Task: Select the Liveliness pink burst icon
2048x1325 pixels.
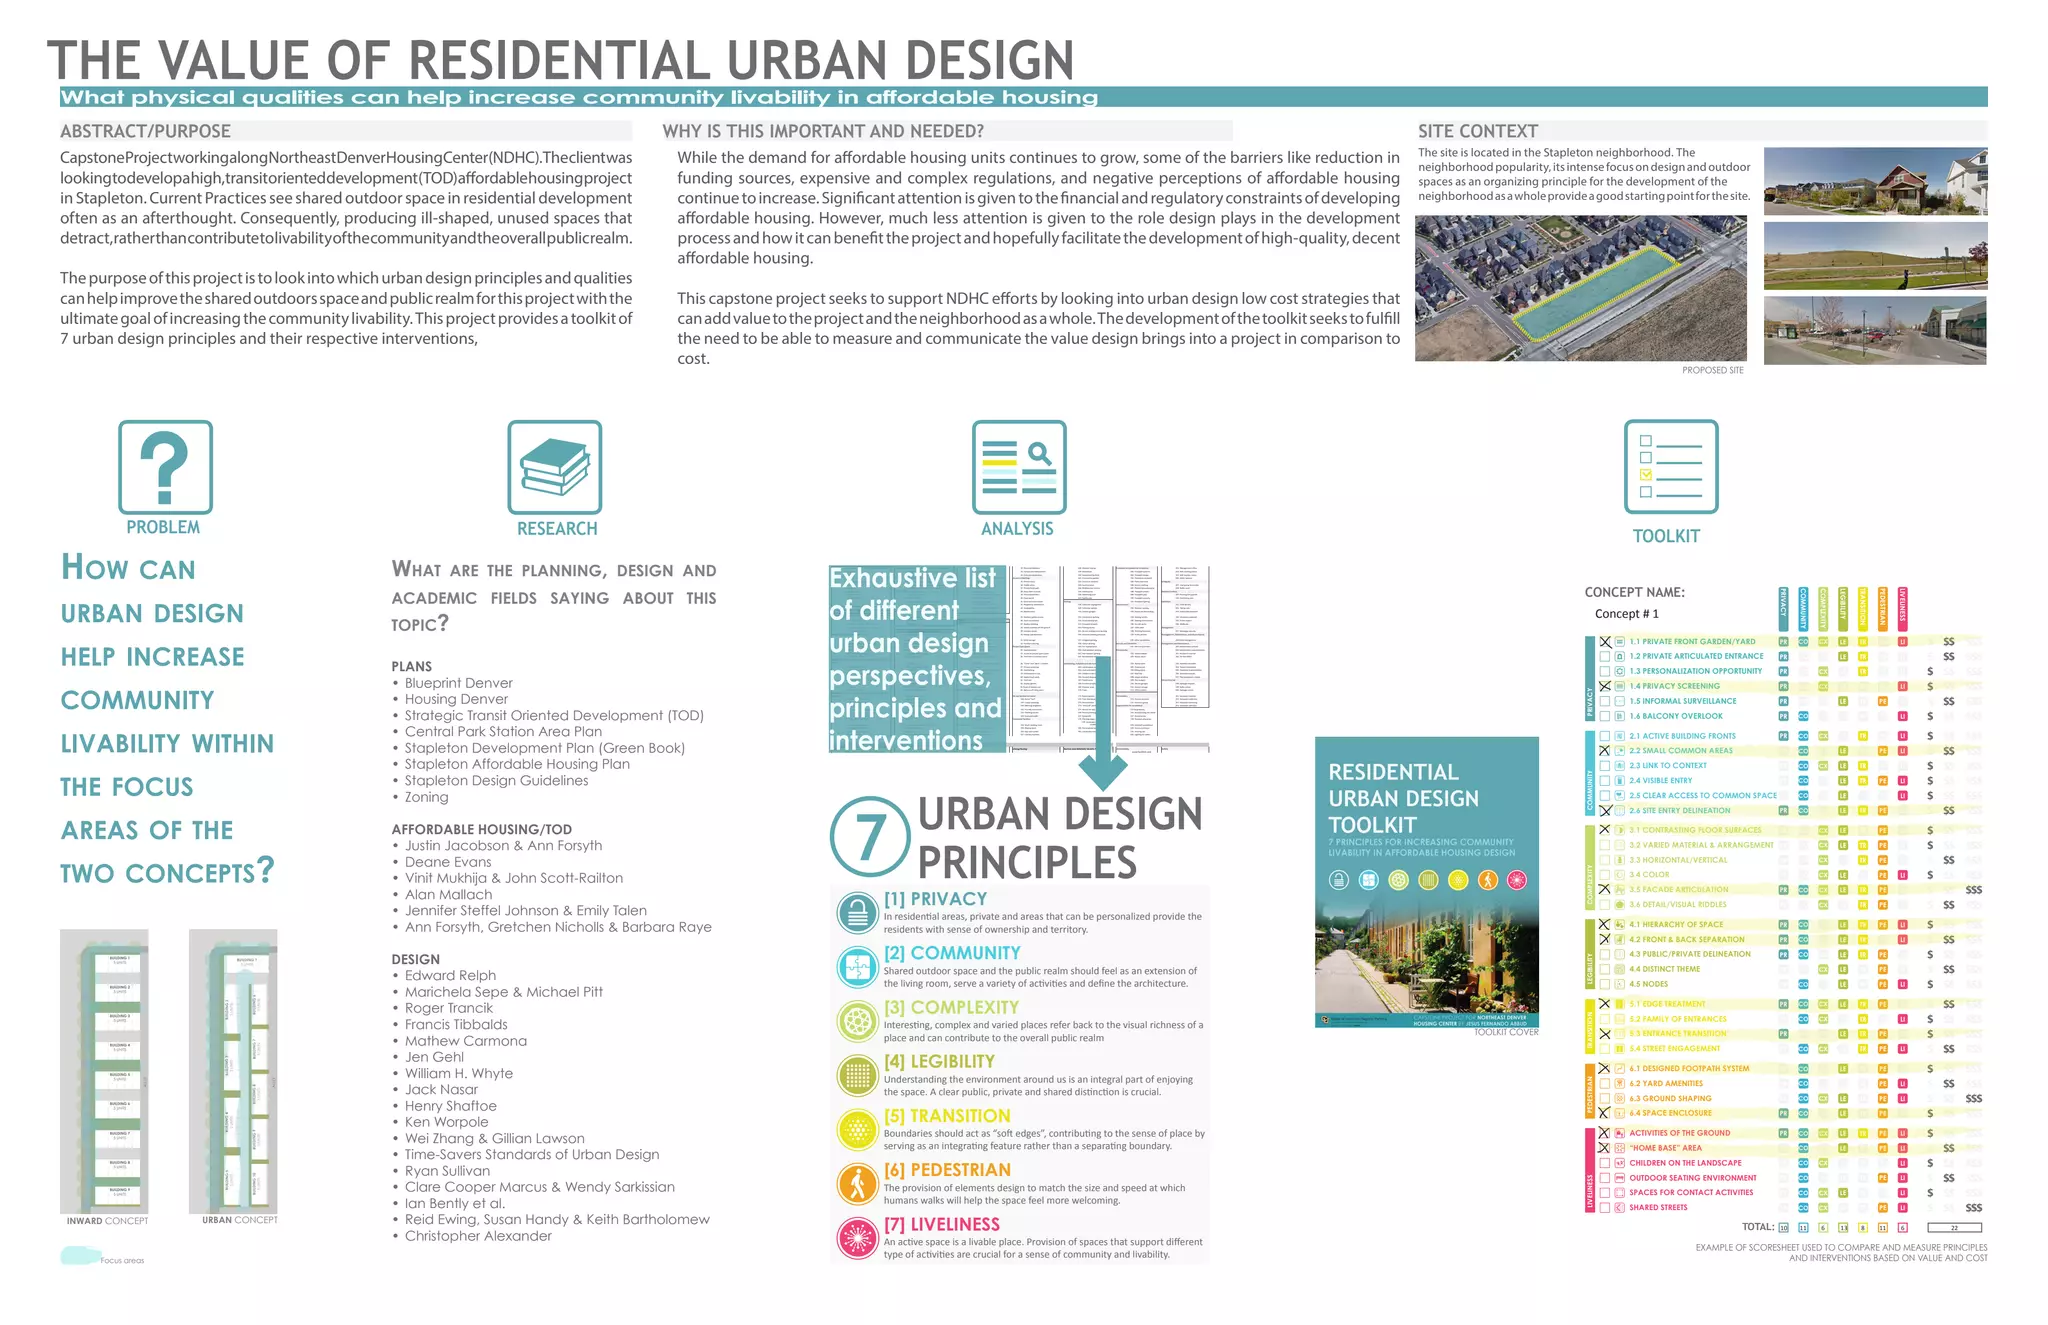Action: [x=857, y=1238]
